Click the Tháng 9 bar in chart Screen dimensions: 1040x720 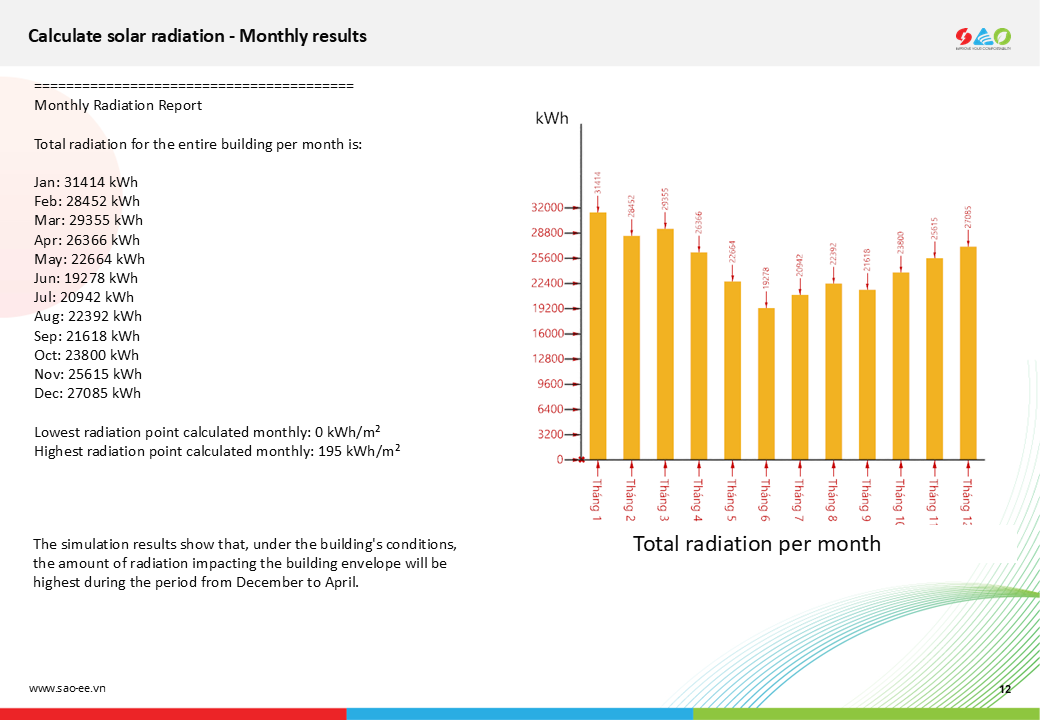pyautogui.click(x=867, y=375)
